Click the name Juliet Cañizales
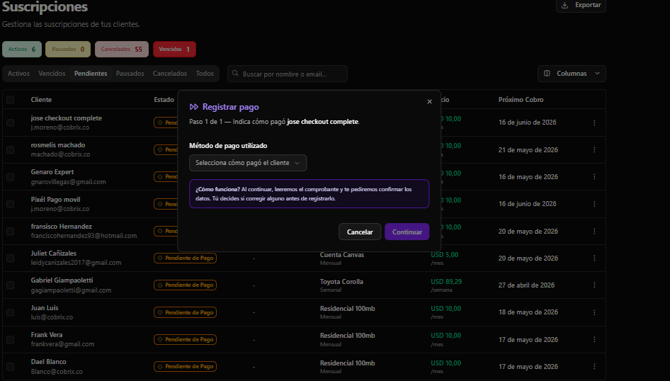 (x=53, y=253)
